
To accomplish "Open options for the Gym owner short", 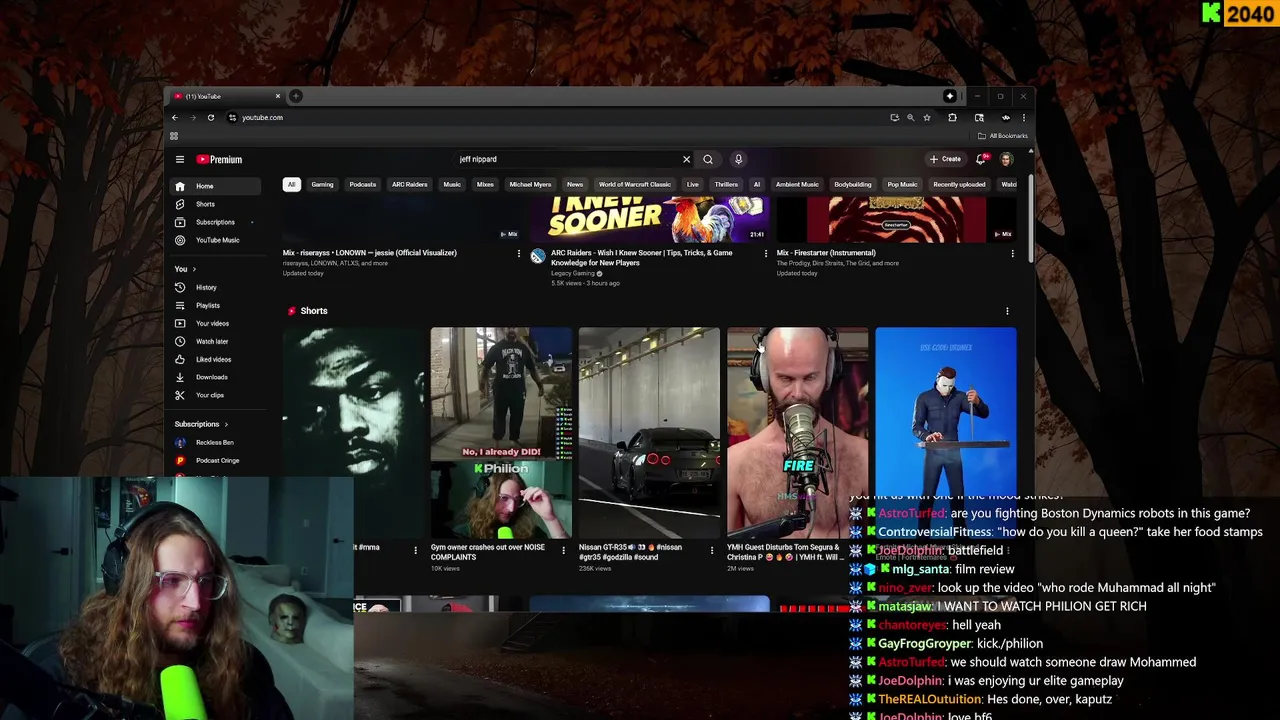I will (x=563, y=550).
